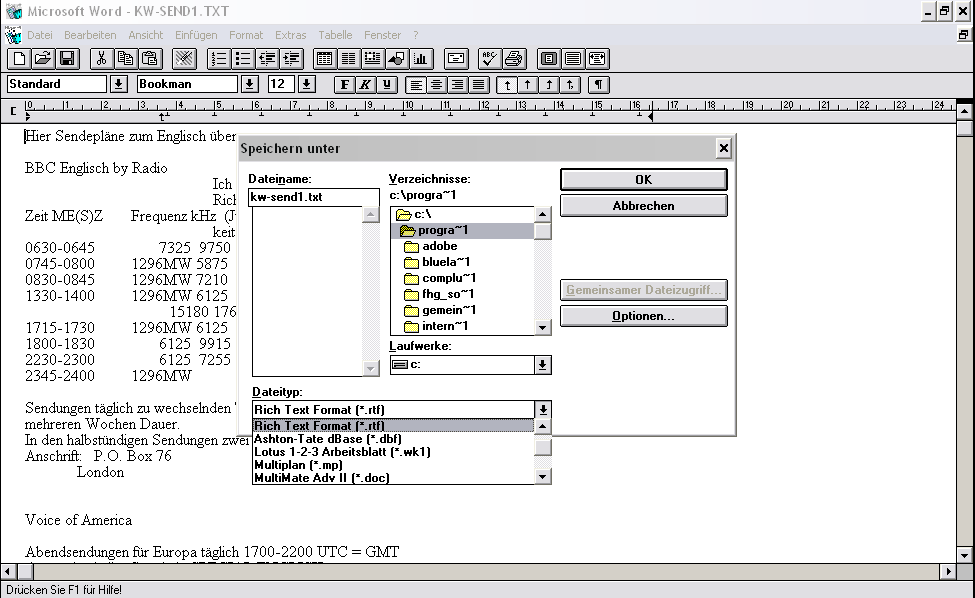Click the Dateiname text field
The width and height of the screenshot is (975, 598).
pos(313,198)
